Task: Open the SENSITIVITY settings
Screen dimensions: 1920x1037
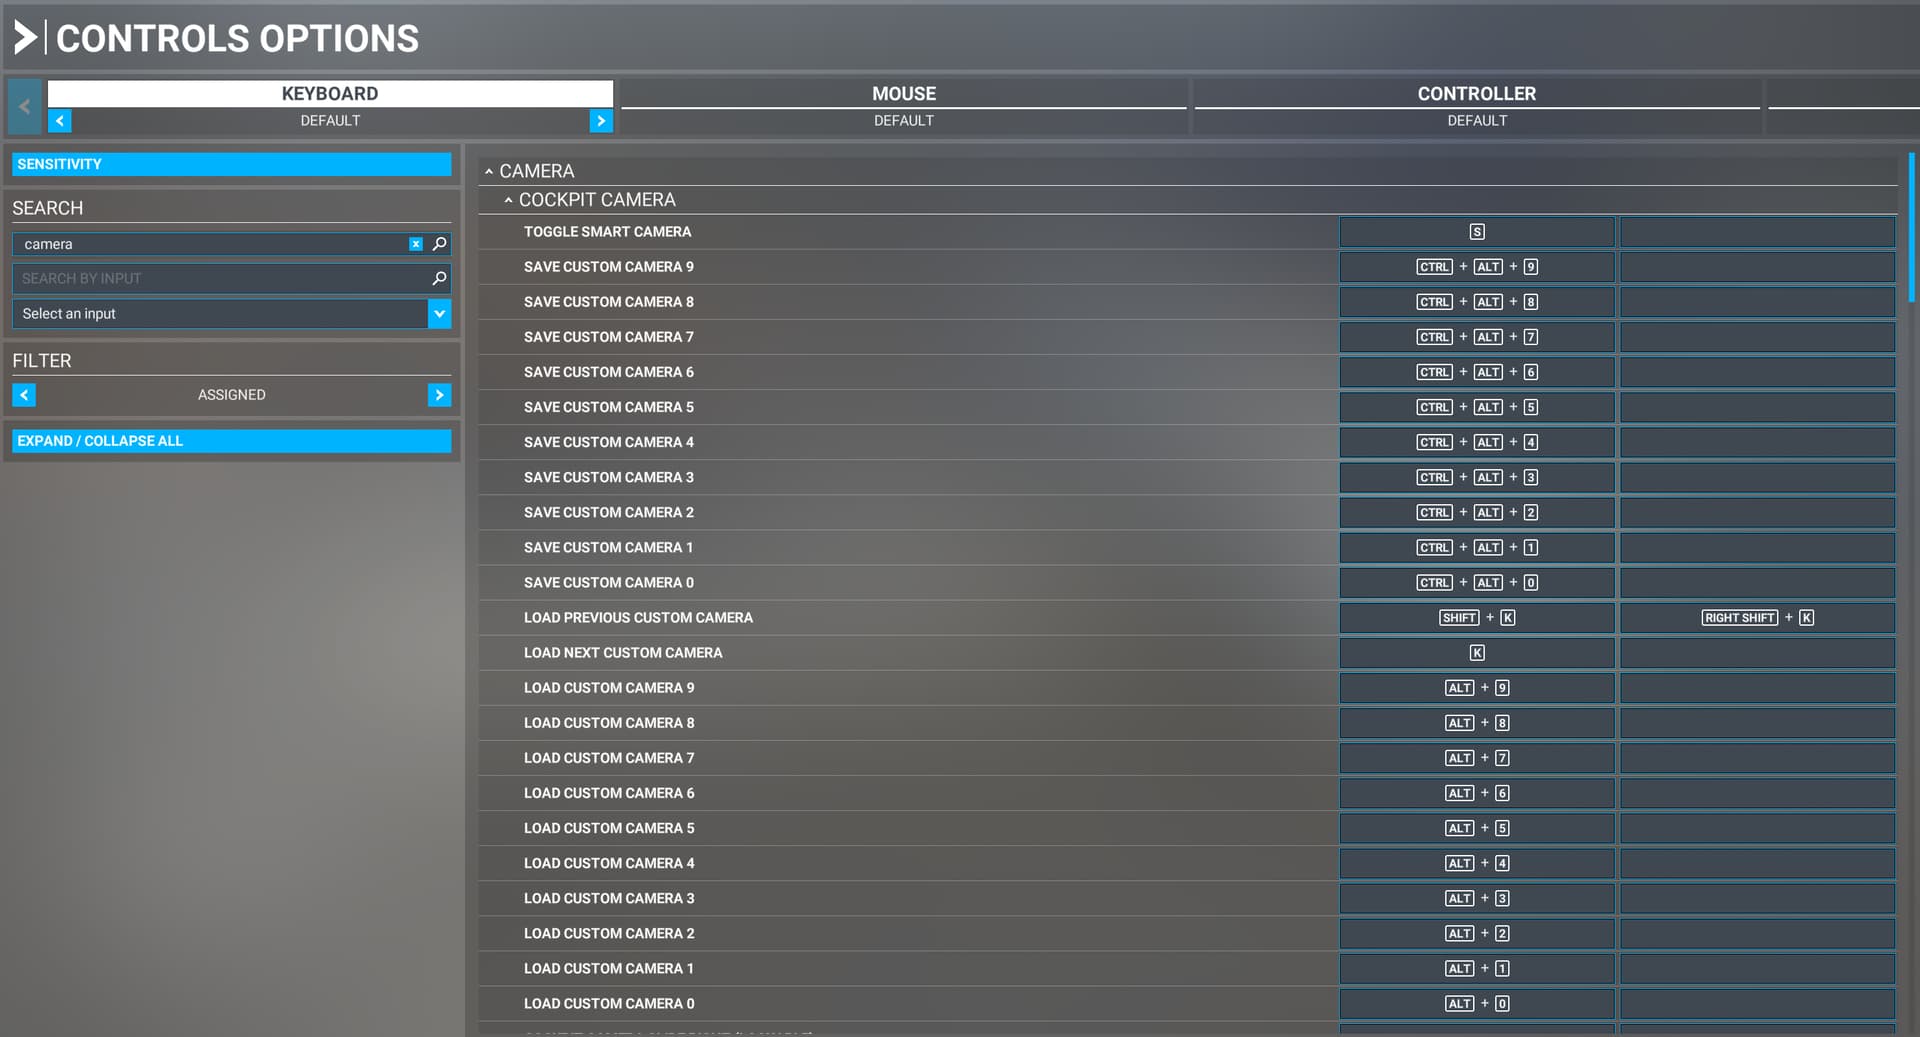Action: (x=231, y=164)
